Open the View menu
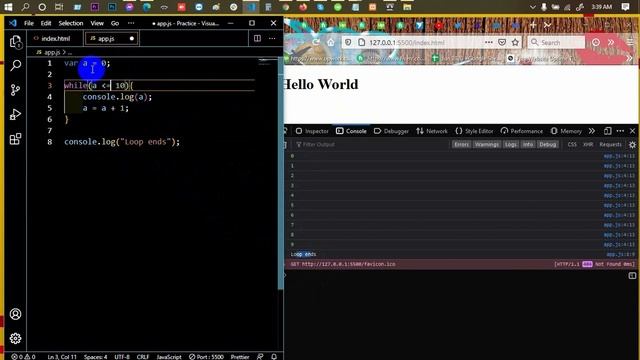640x360 pixels. pos(97,23)
